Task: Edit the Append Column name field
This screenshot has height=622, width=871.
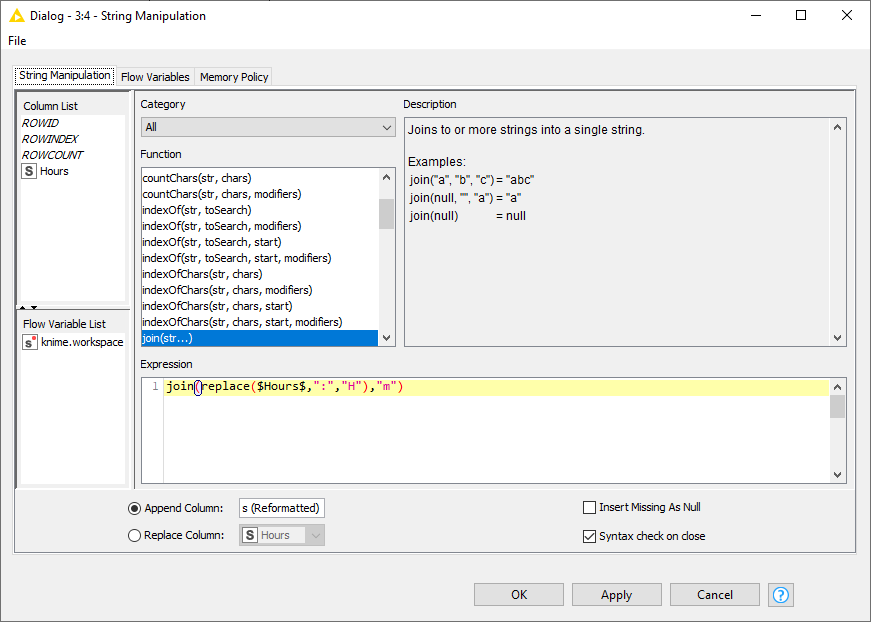Action: point(281,507)
